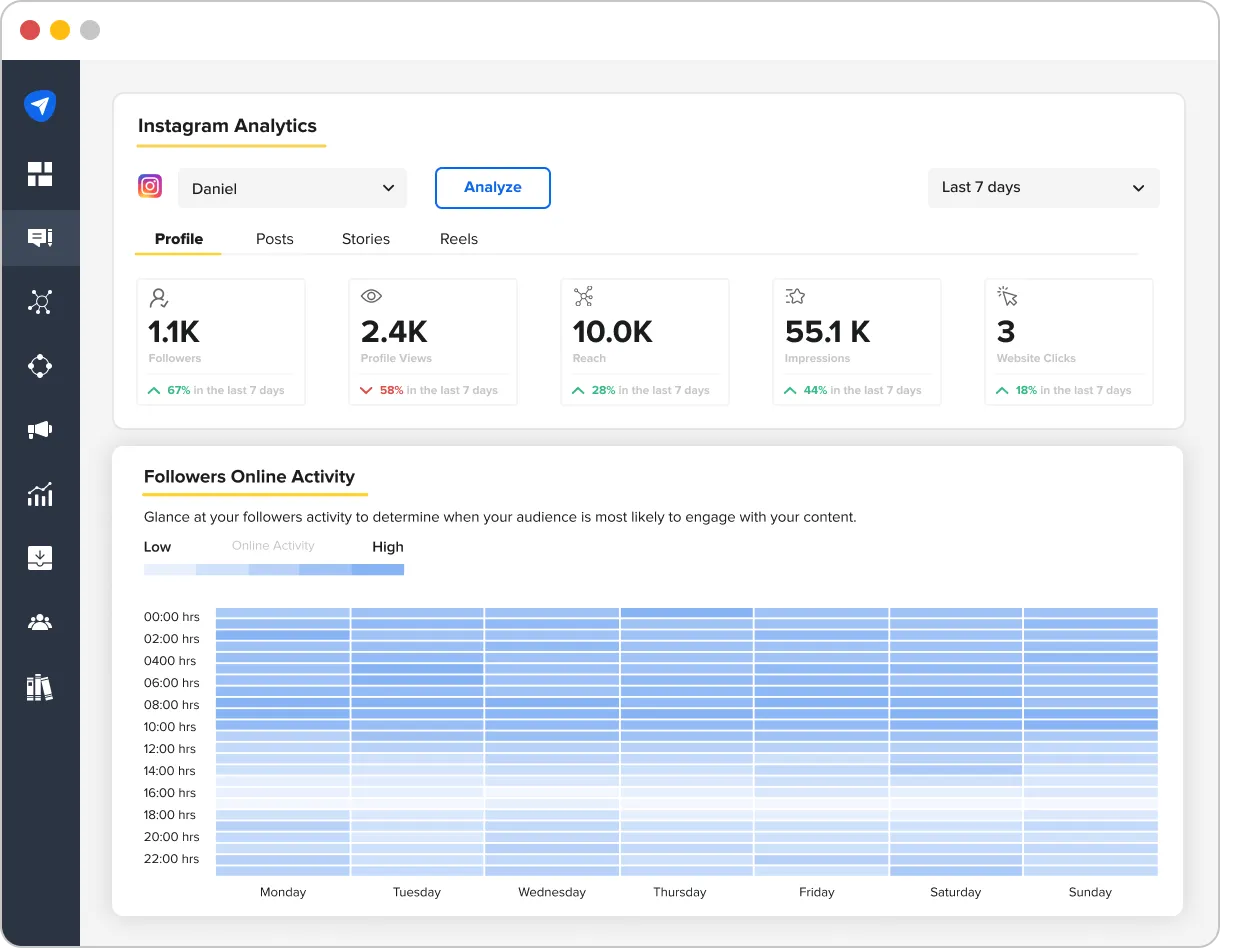Toggle the Website Clicks metric card
1256x948 pixels.
click(x=1068, y=341)
